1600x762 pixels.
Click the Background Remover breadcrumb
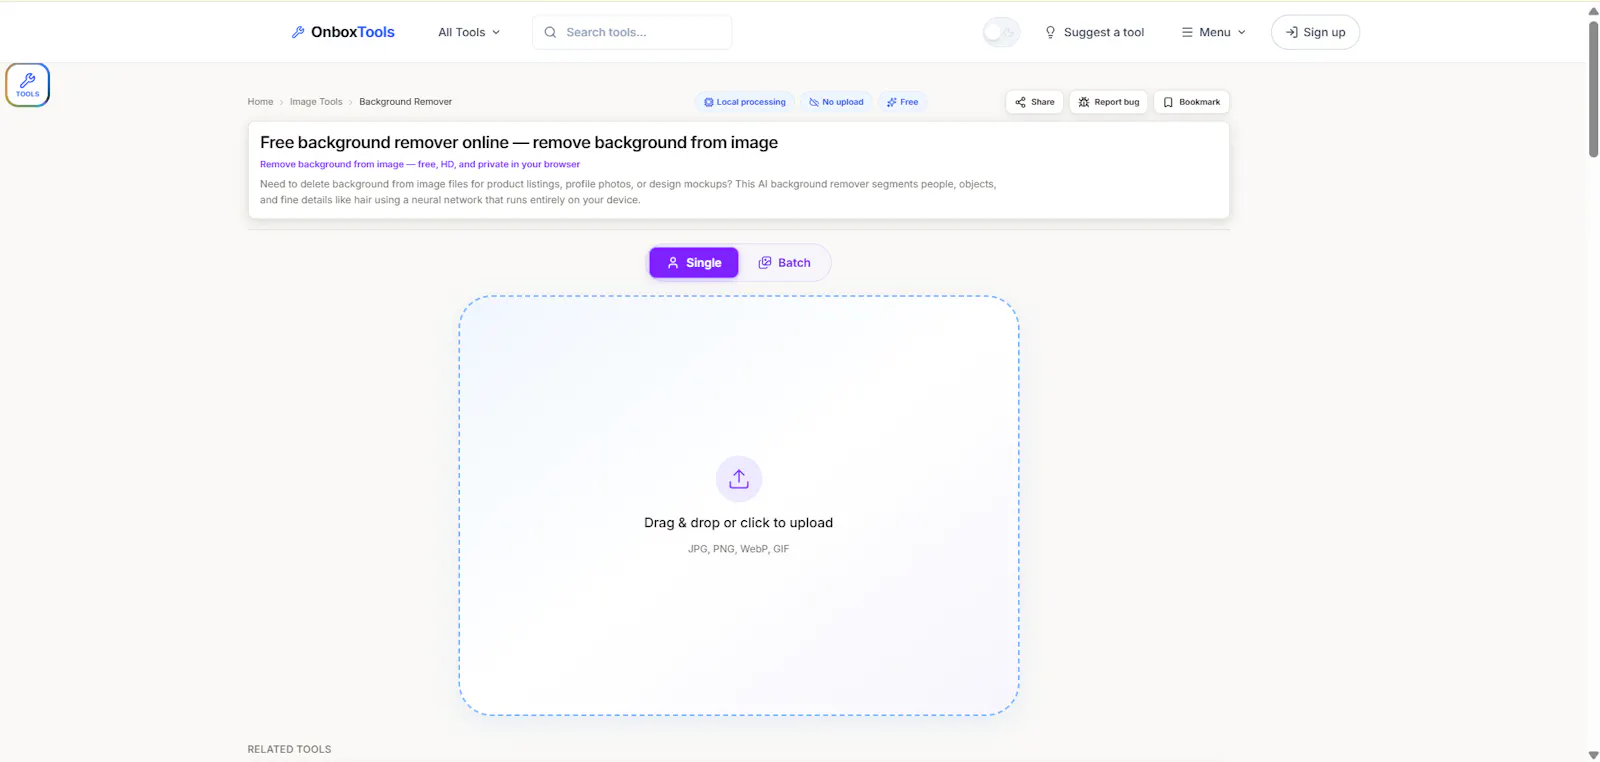click(405, 102)
